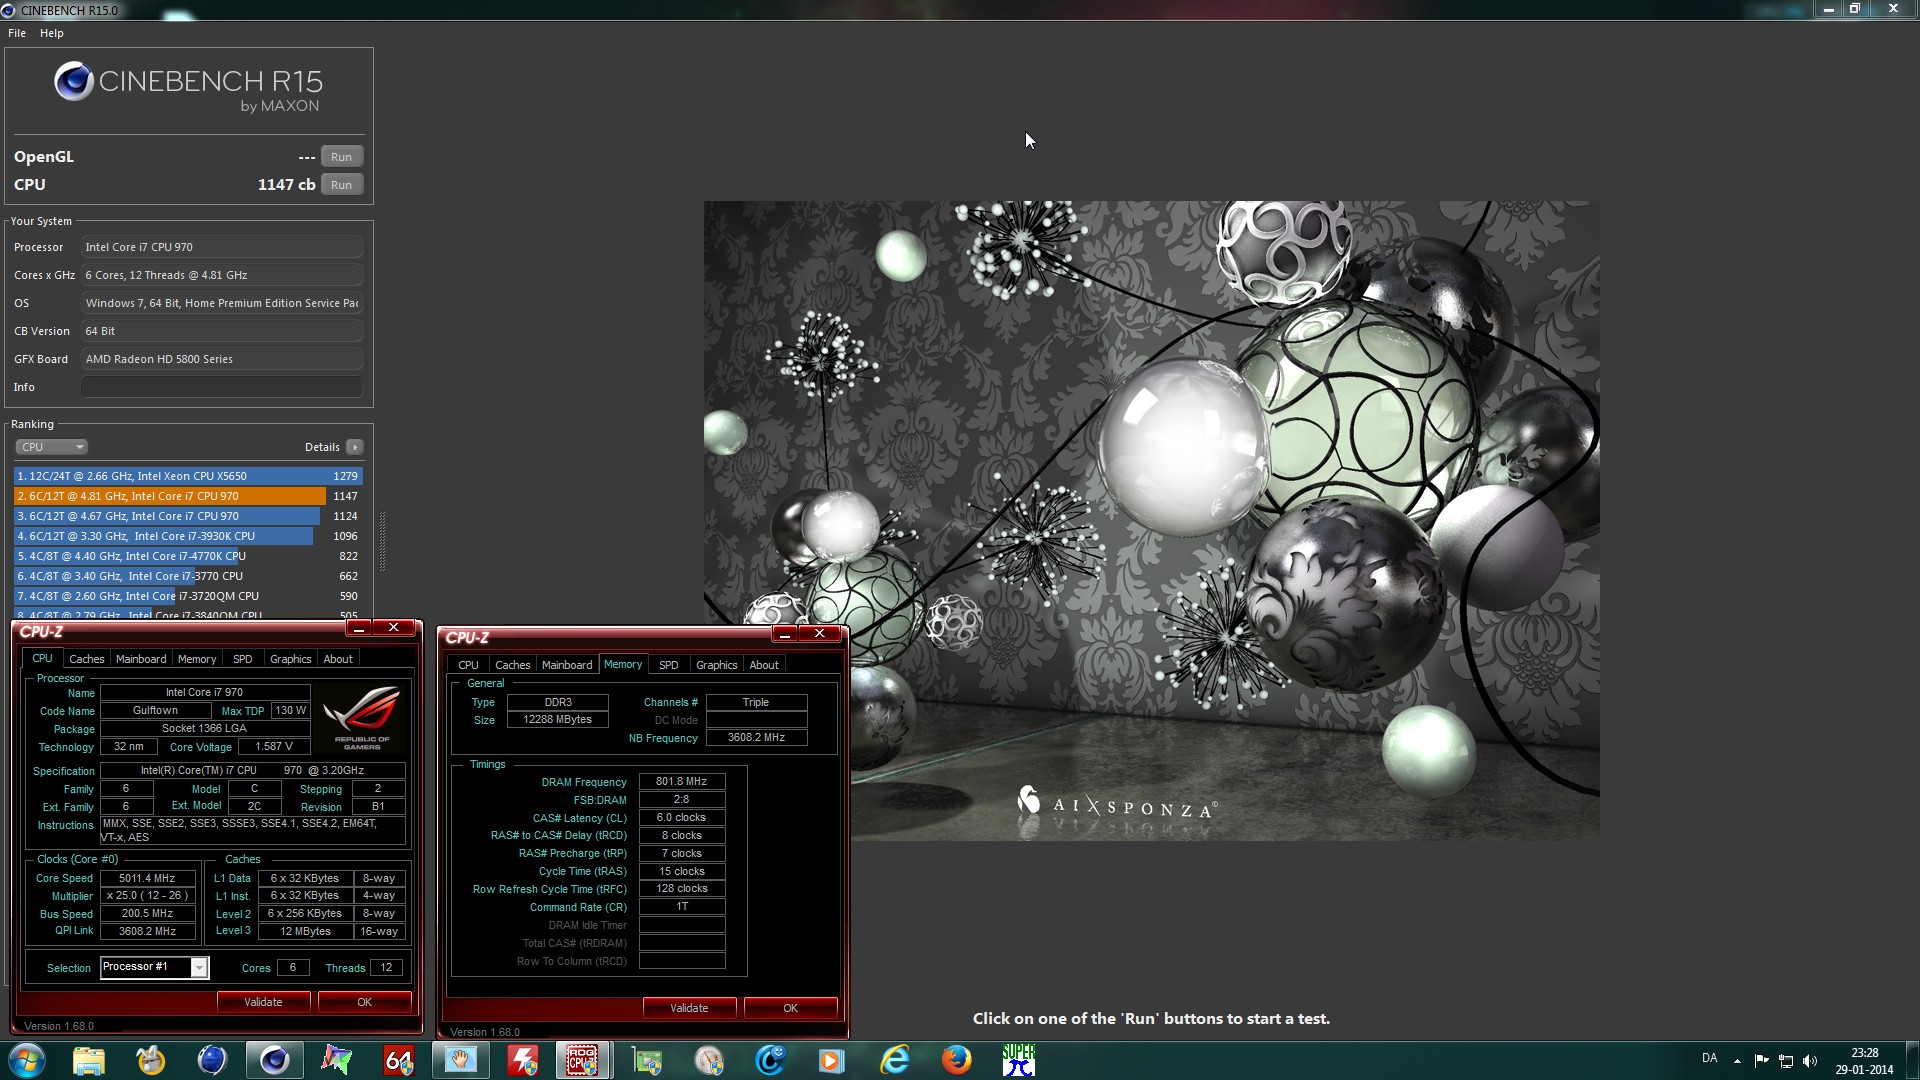Open Memory tab in left CPU-Z
The image size is (1920, 1080).
click(197, 659)
